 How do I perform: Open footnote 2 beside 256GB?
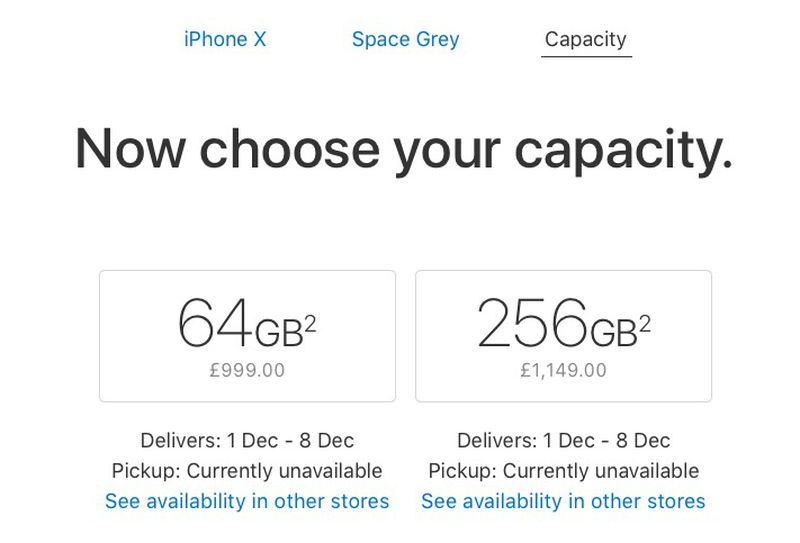645,324
